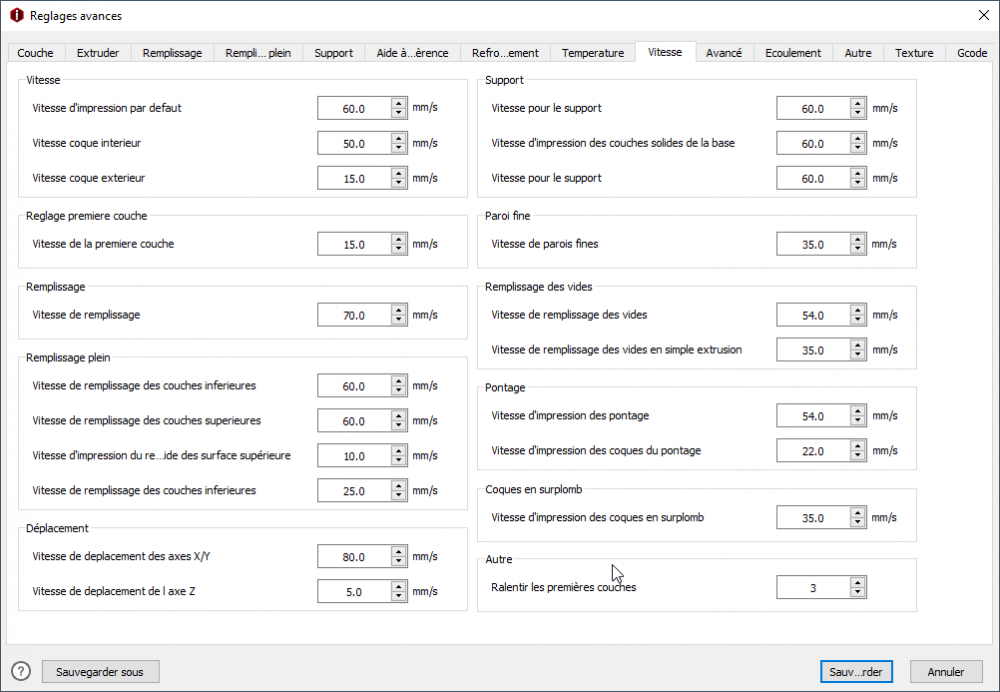
Task: Click the Sauv...rder save button
Action: click(x=855, y=672)
